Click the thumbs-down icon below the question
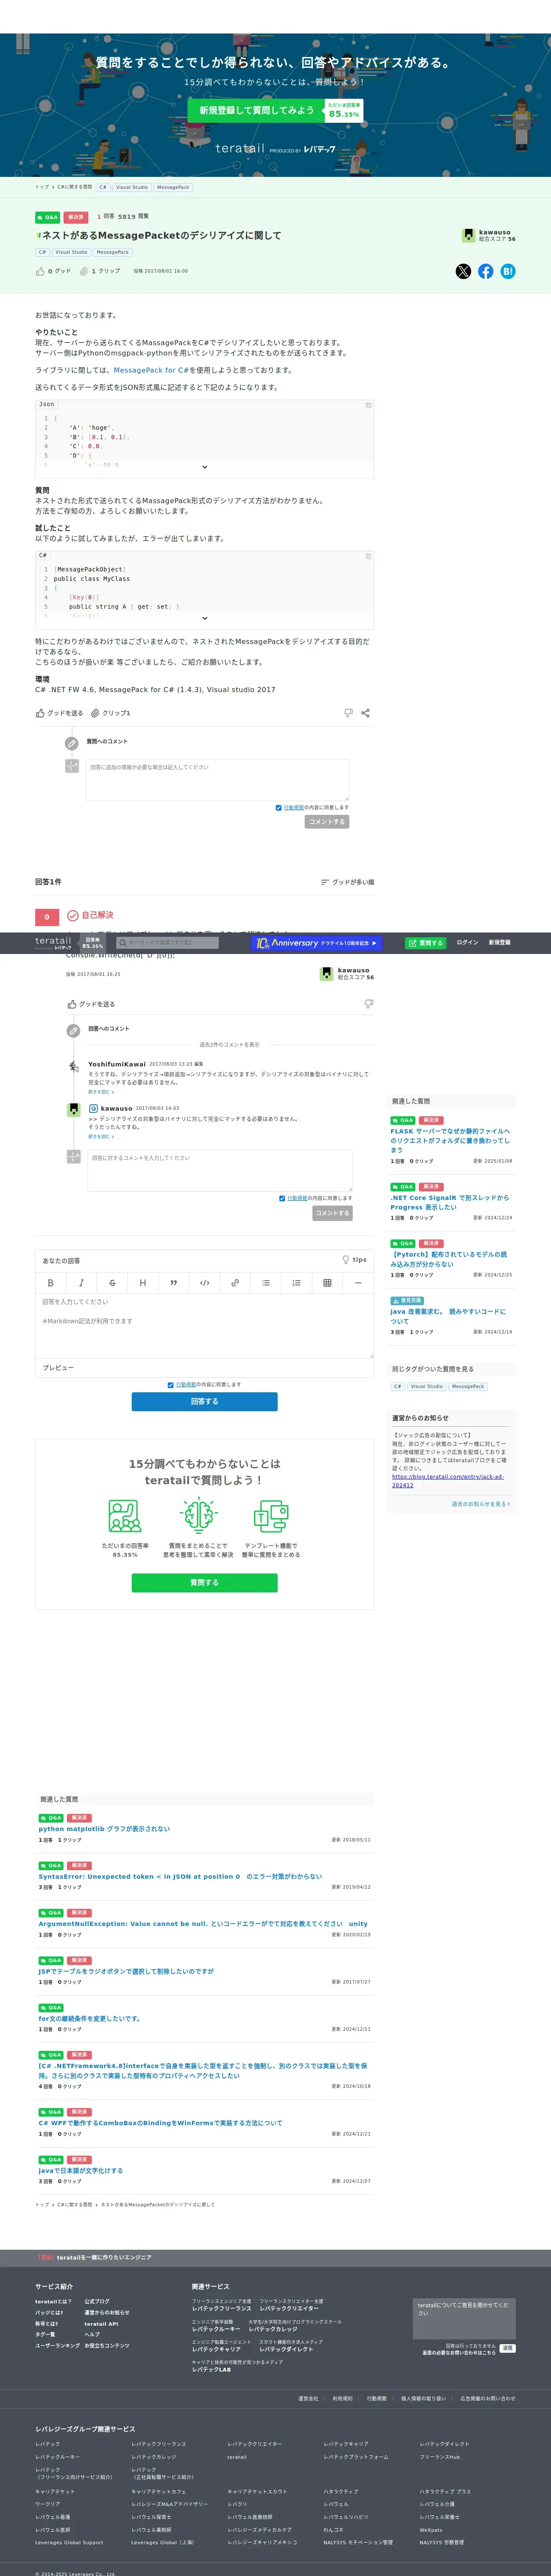551x2576 pixels. tap(348, 713)
